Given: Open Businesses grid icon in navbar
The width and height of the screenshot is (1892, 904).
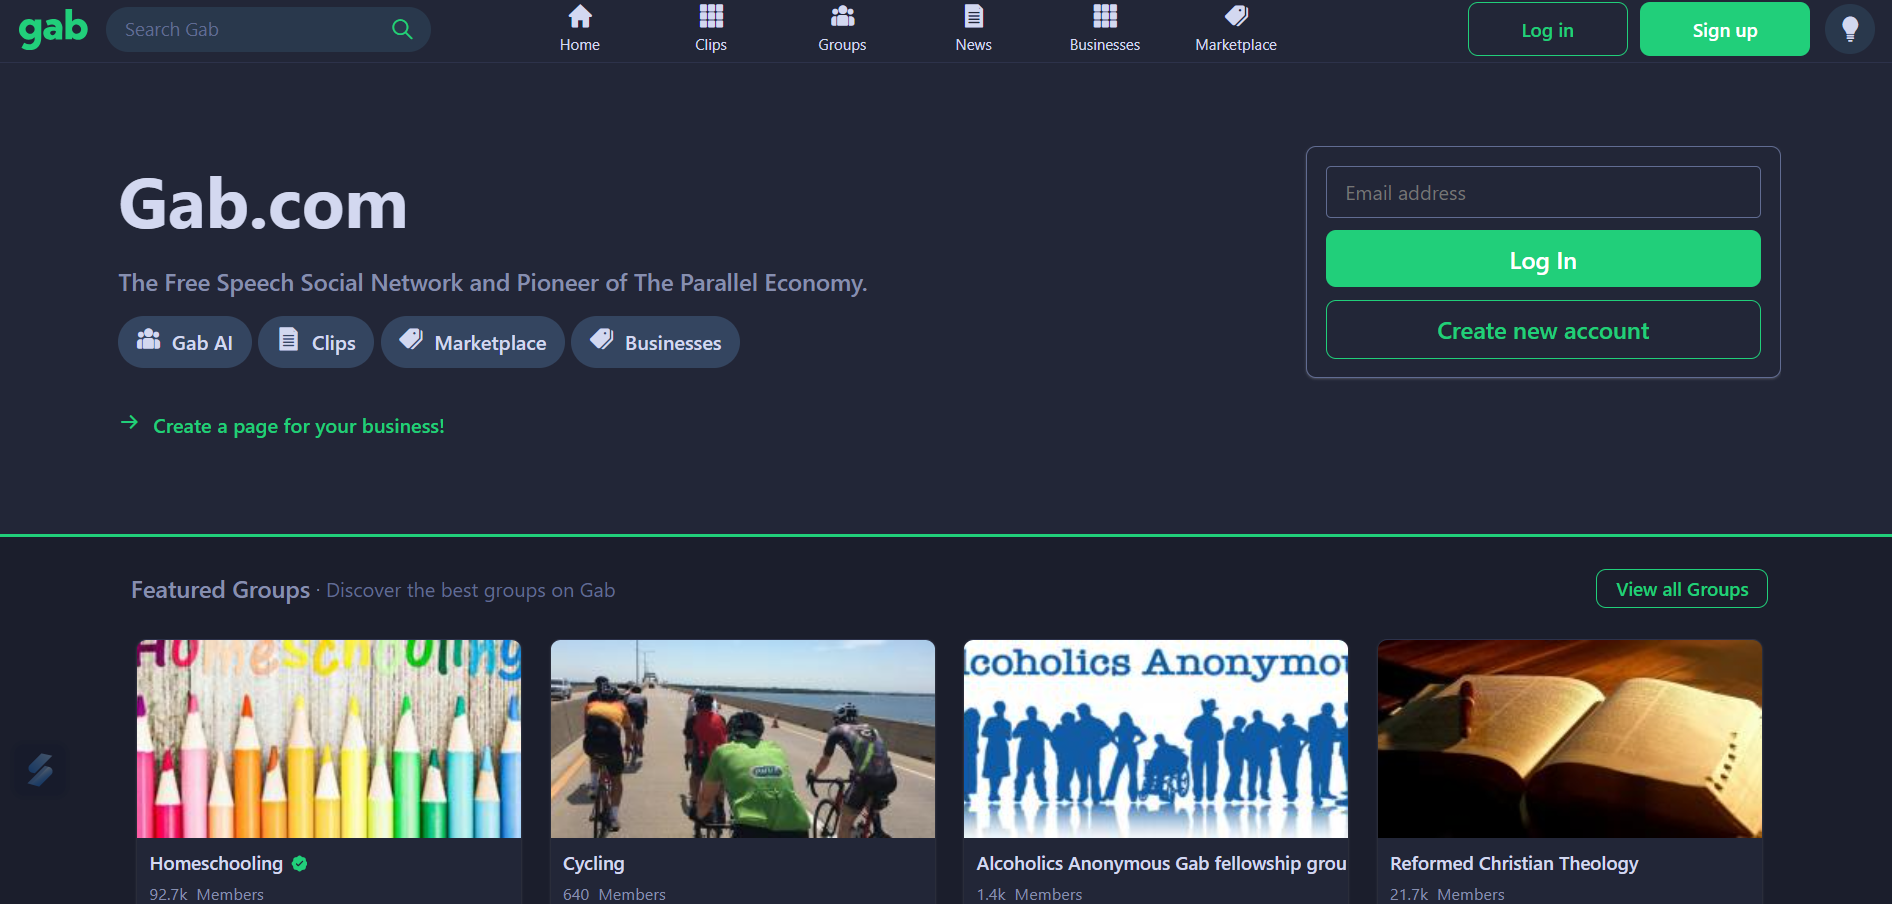Looking at the screenshot, I should click(1105, 16).
